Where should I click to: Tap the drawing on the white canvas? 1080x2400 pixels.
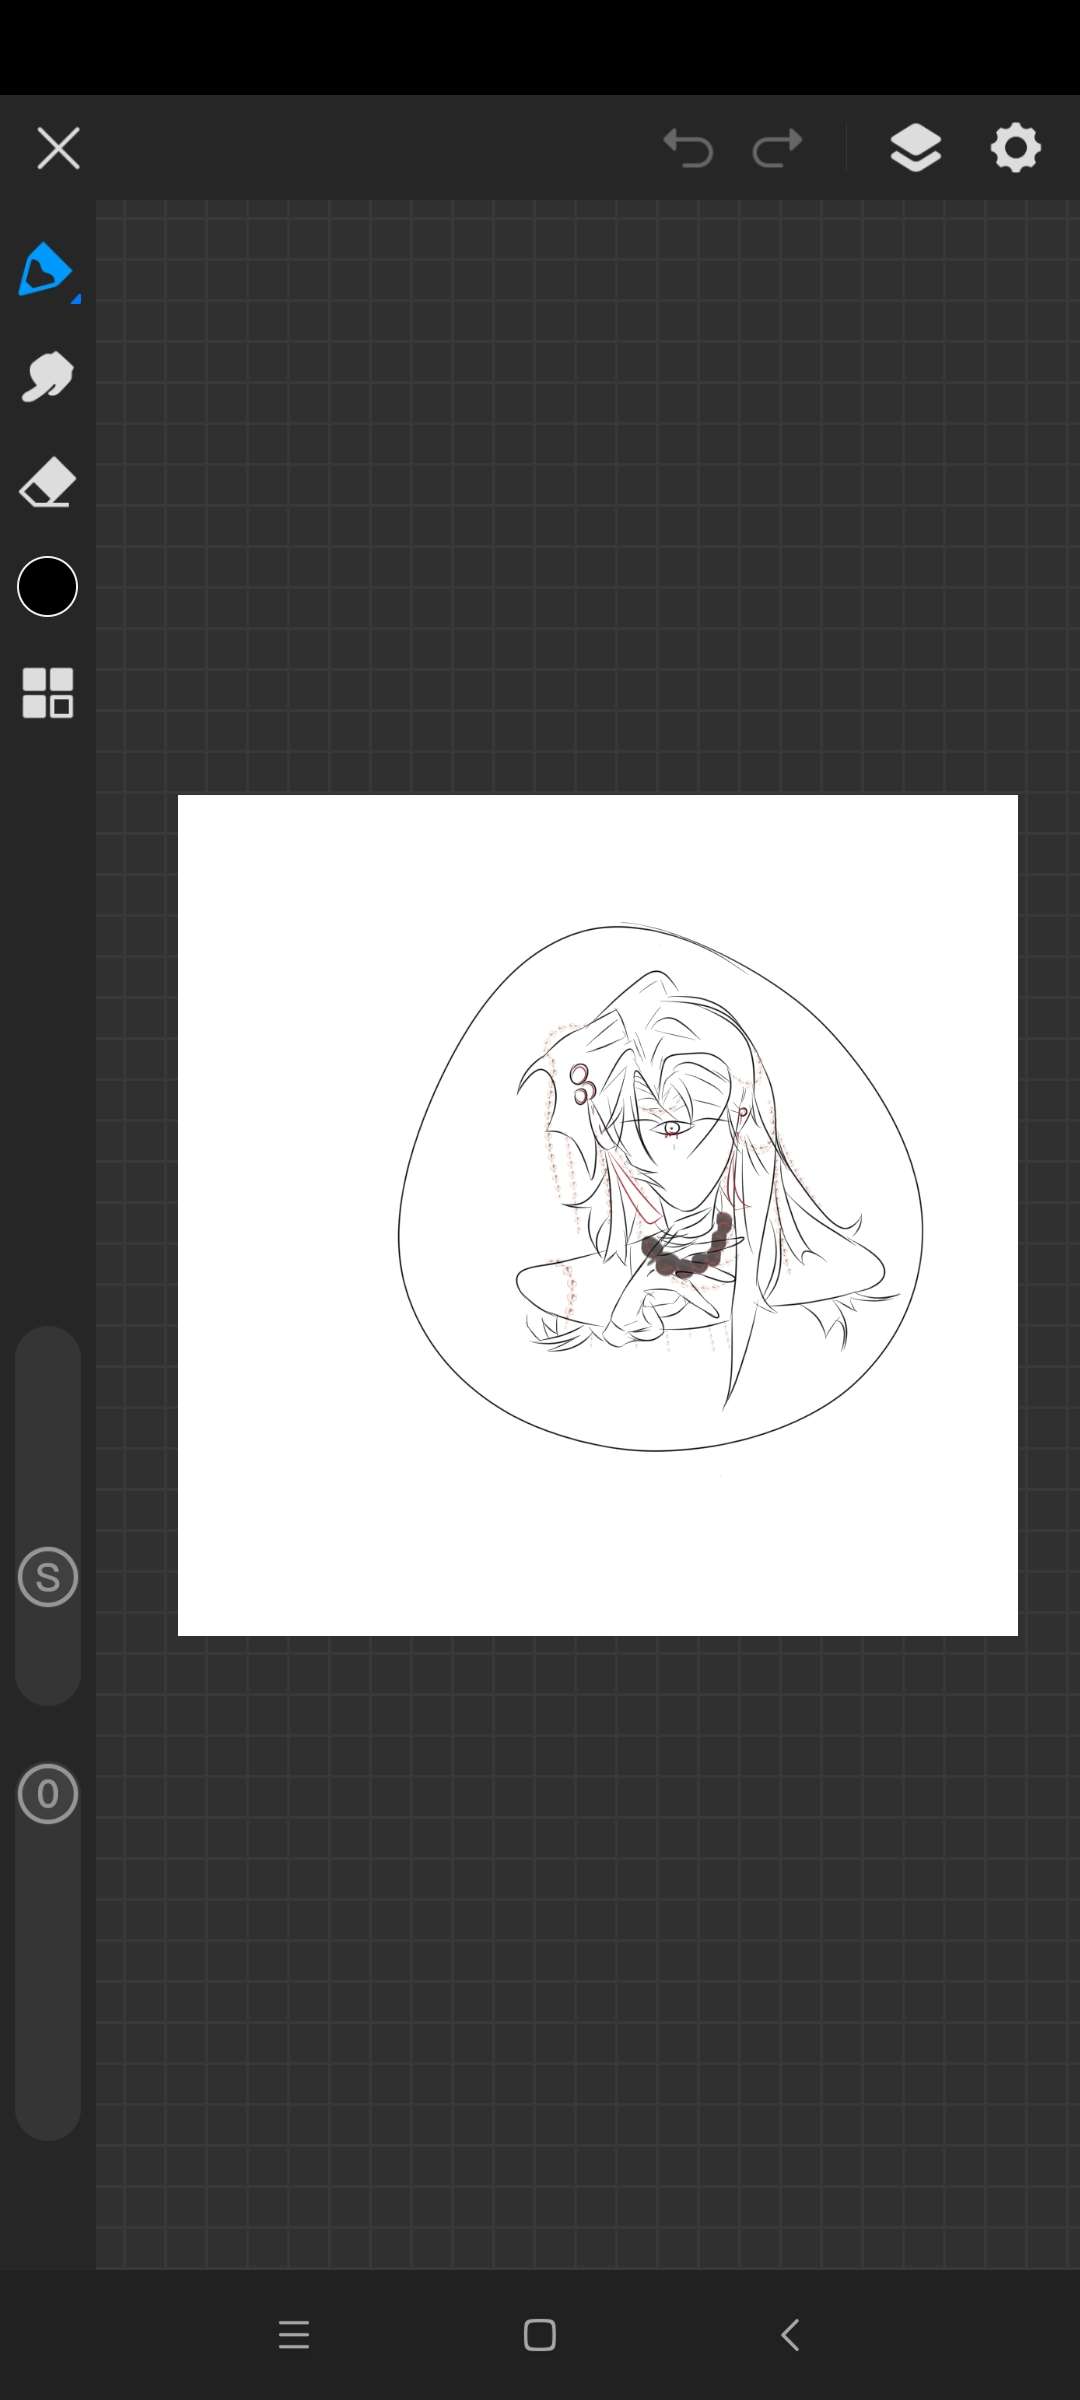pos(660,1188)
